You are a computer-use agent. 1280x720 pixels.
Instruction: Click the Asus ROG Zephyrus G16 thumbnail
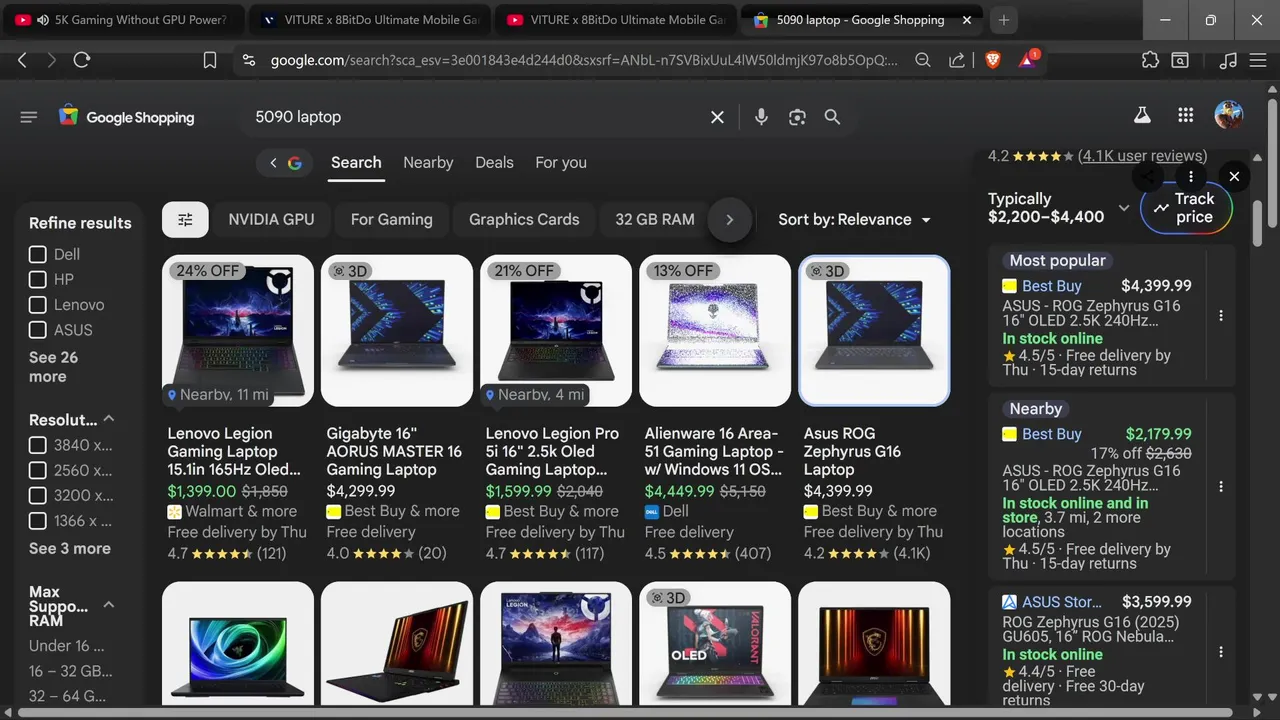(x=874, y=331)
